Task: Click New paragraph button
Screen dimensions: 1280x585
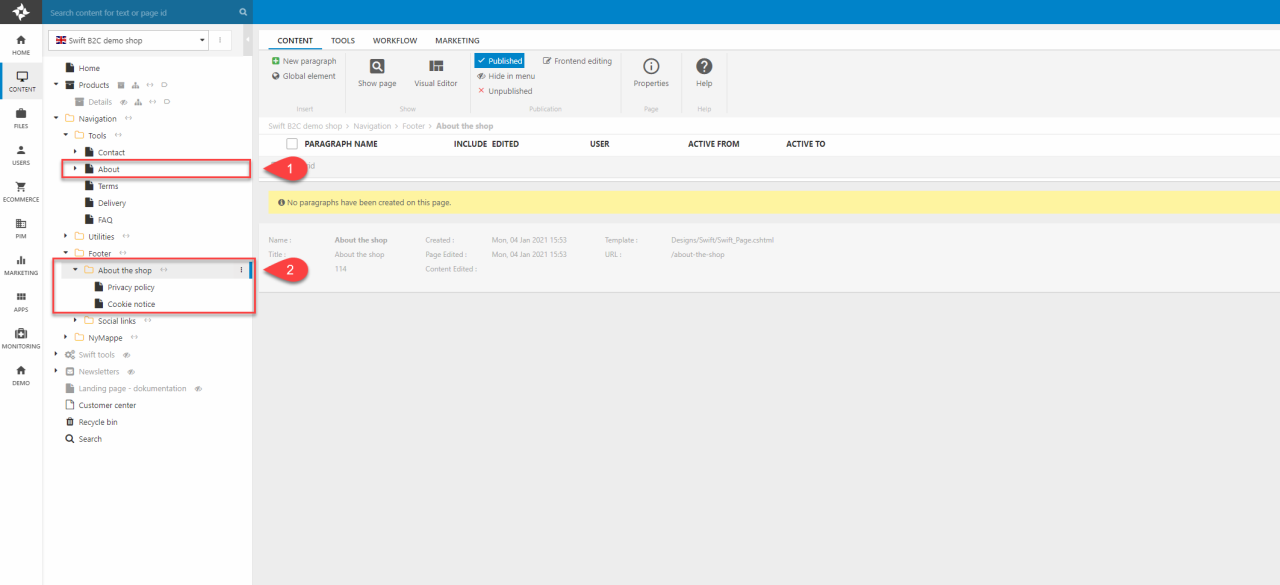Action: [304, 61]
